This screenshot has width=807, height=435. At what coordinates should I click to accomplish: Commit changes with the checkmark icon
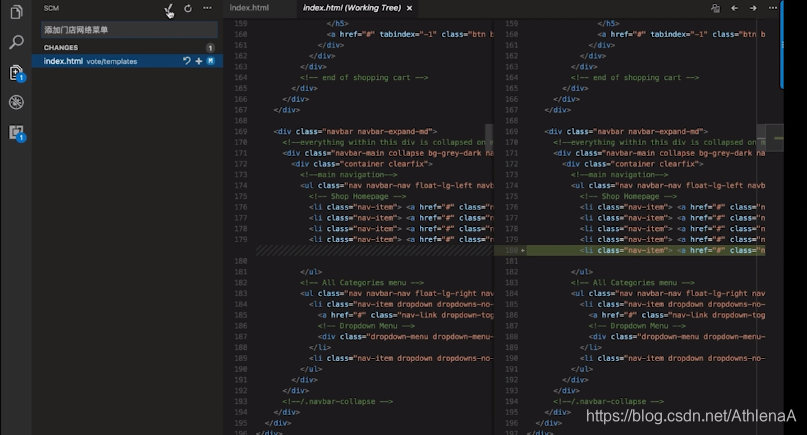[x=168, y=8]
